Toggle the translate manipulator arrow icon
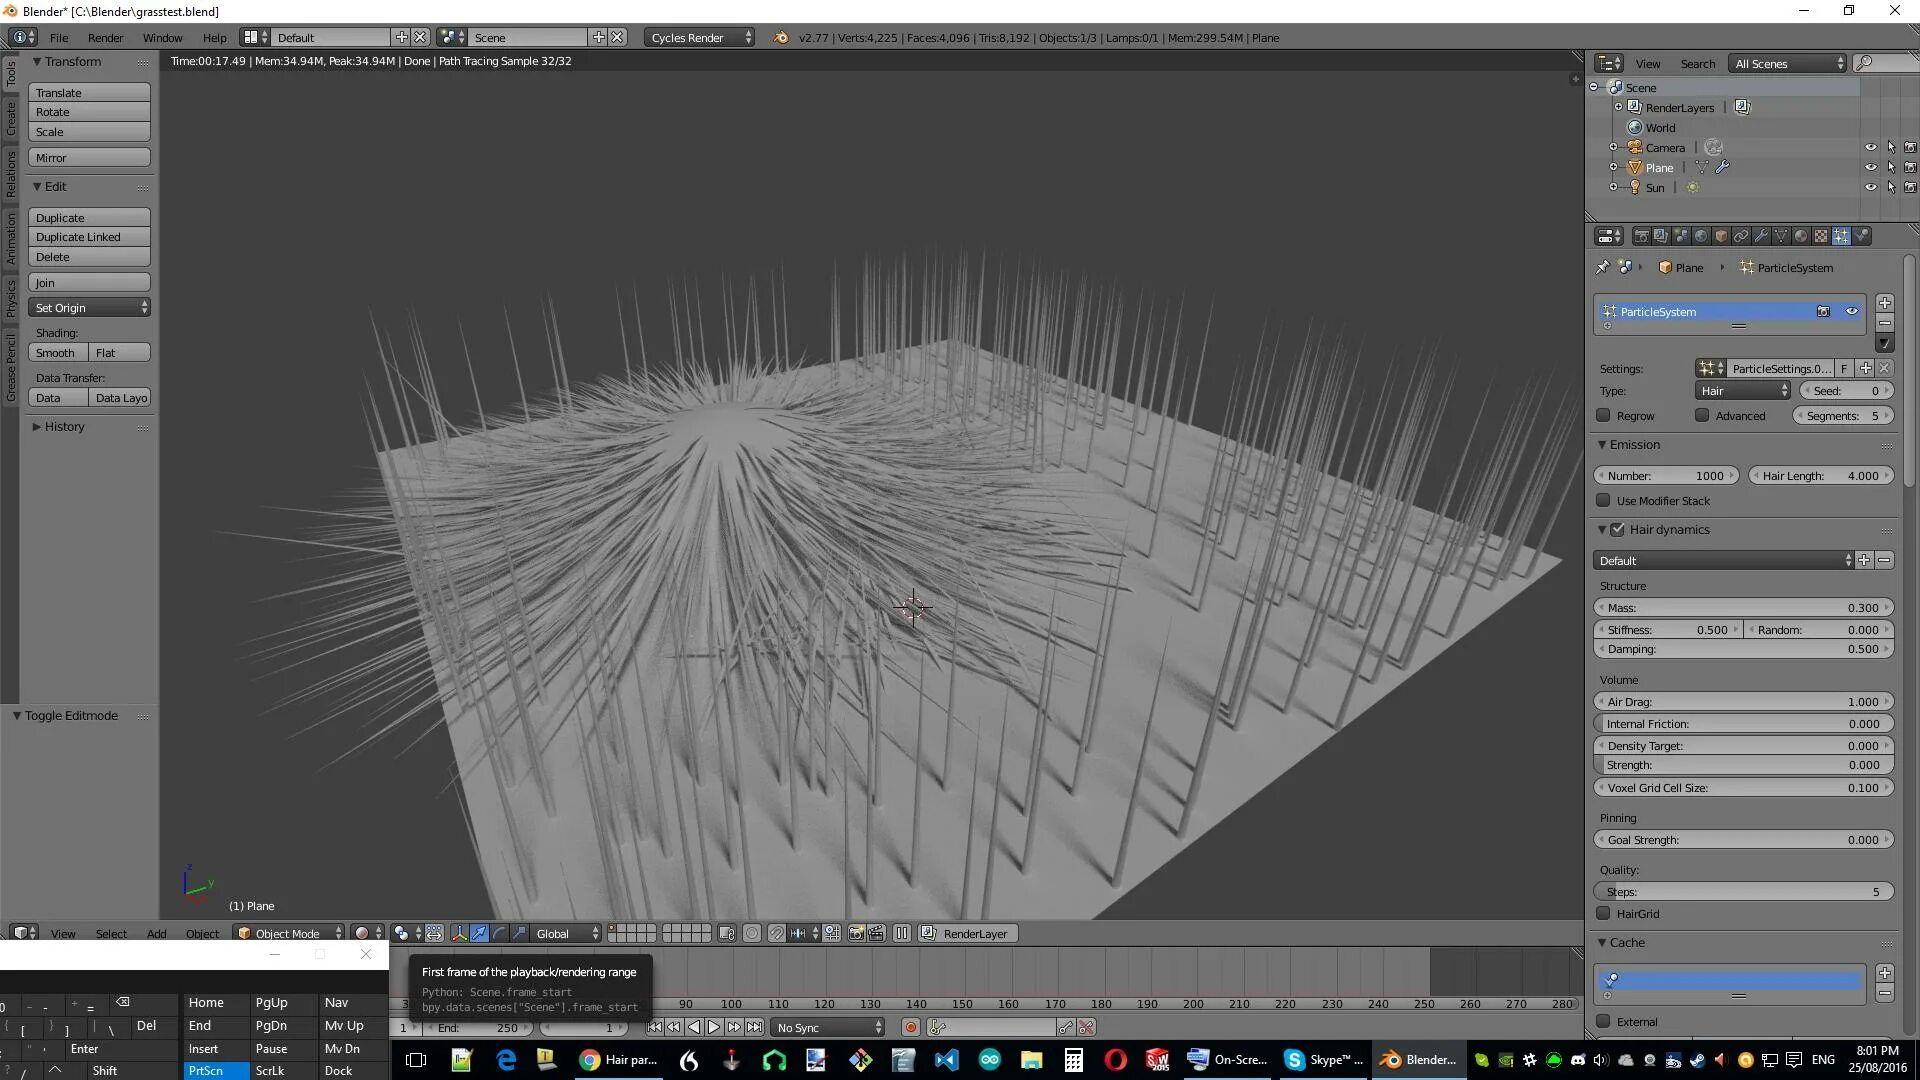Screen dimensions: 1920x1080 [479, 933]
